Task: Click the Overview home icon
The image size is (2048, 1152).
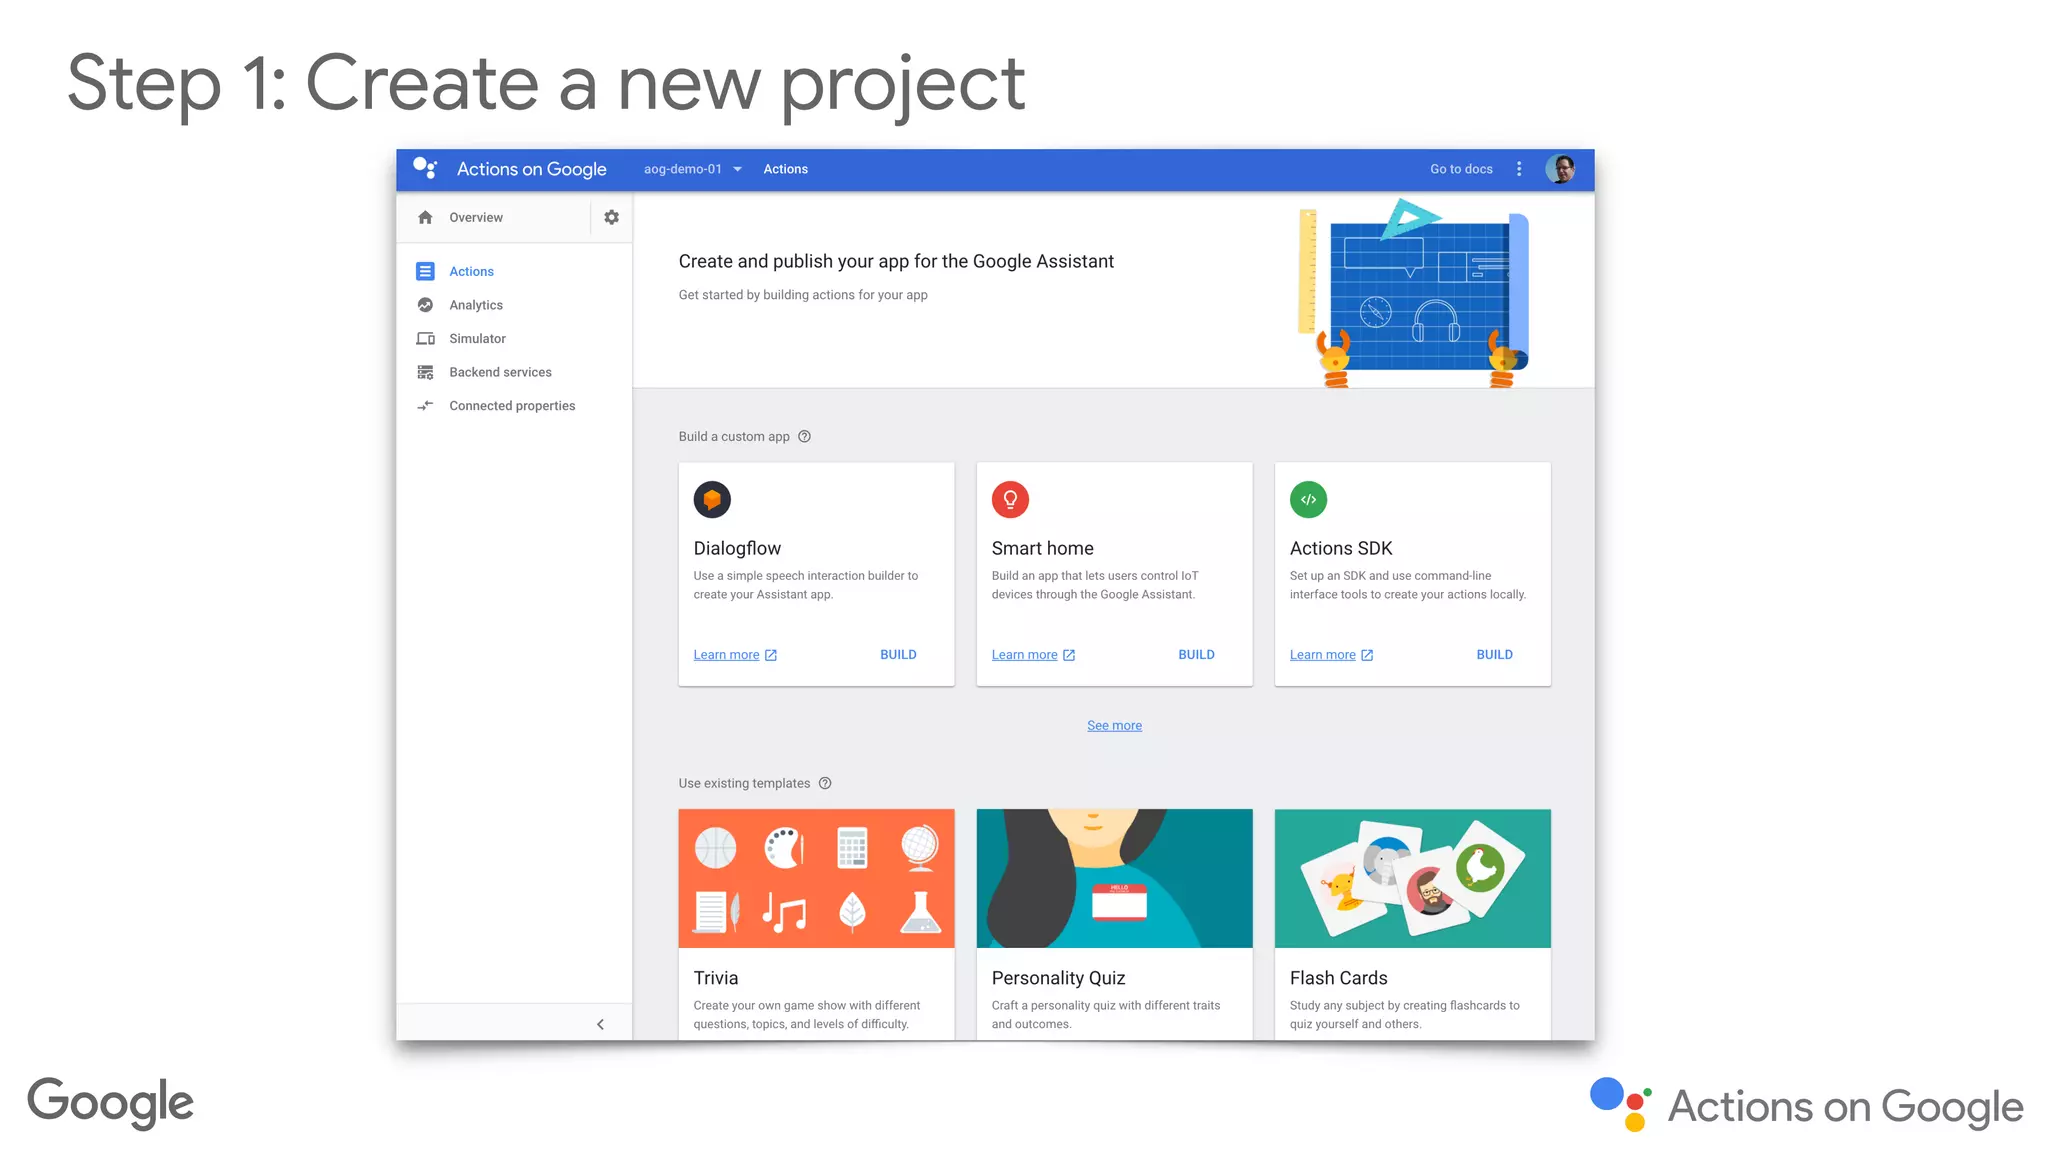Action: click(x=425, y=217)
